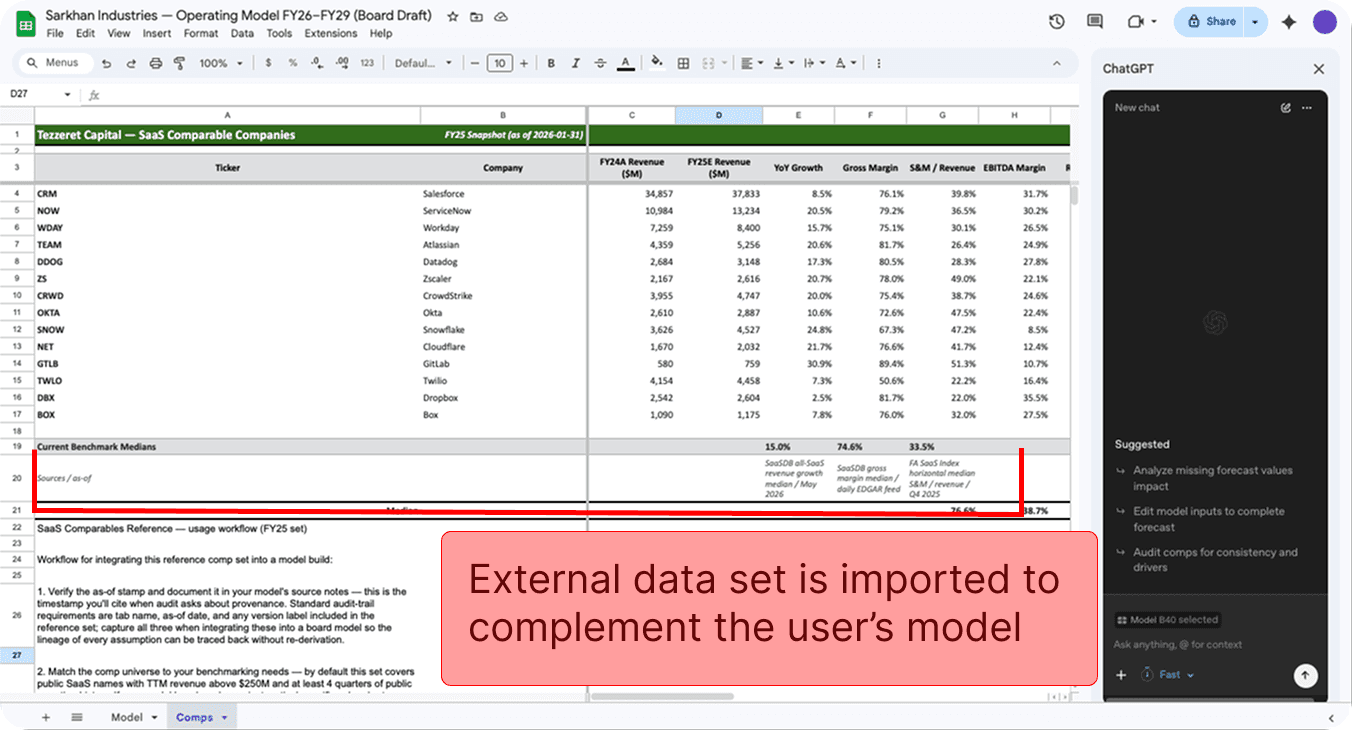
Task: Add an attachment with the chat plus icon
Action: click(x=1121, y=675)
